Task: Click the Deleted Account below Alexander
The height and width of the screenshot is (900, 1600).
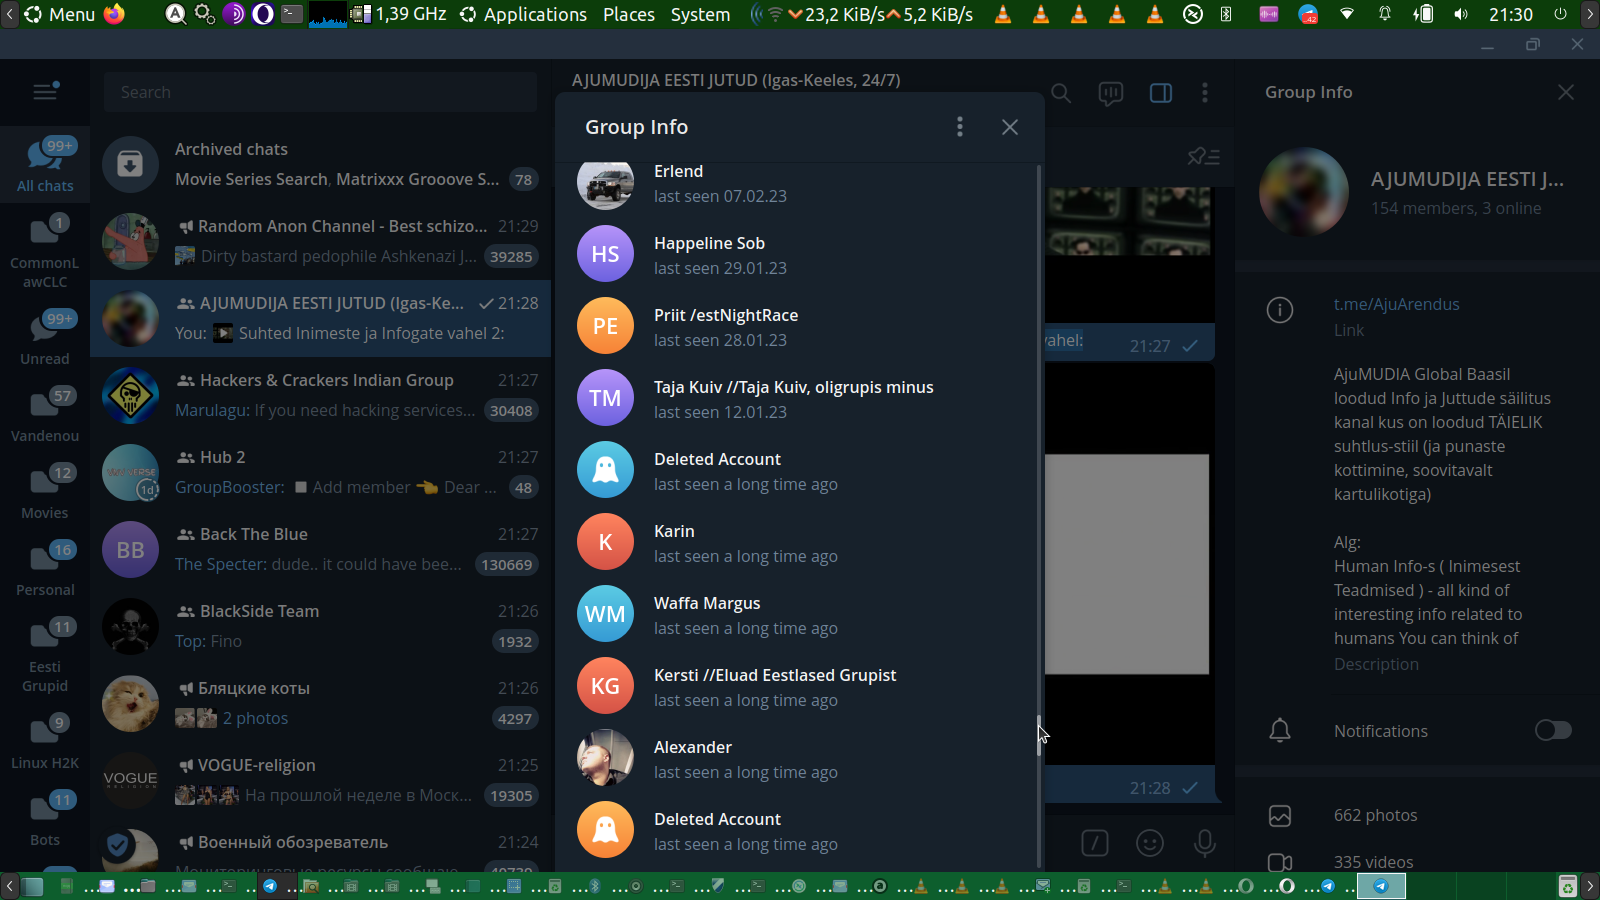Action: click(797, 830)
